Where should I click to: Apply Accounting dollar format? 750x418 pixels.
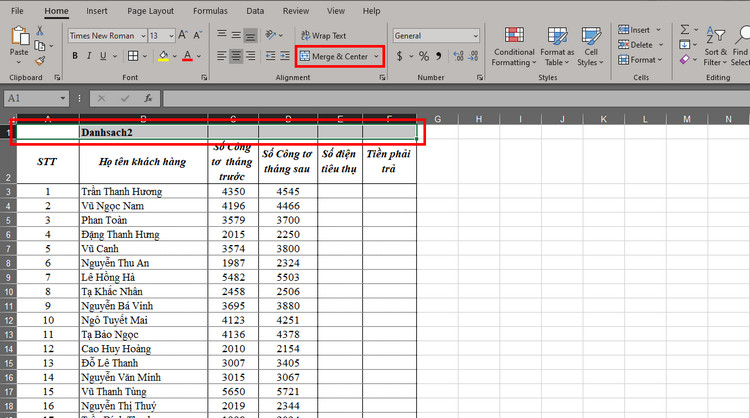399,56
